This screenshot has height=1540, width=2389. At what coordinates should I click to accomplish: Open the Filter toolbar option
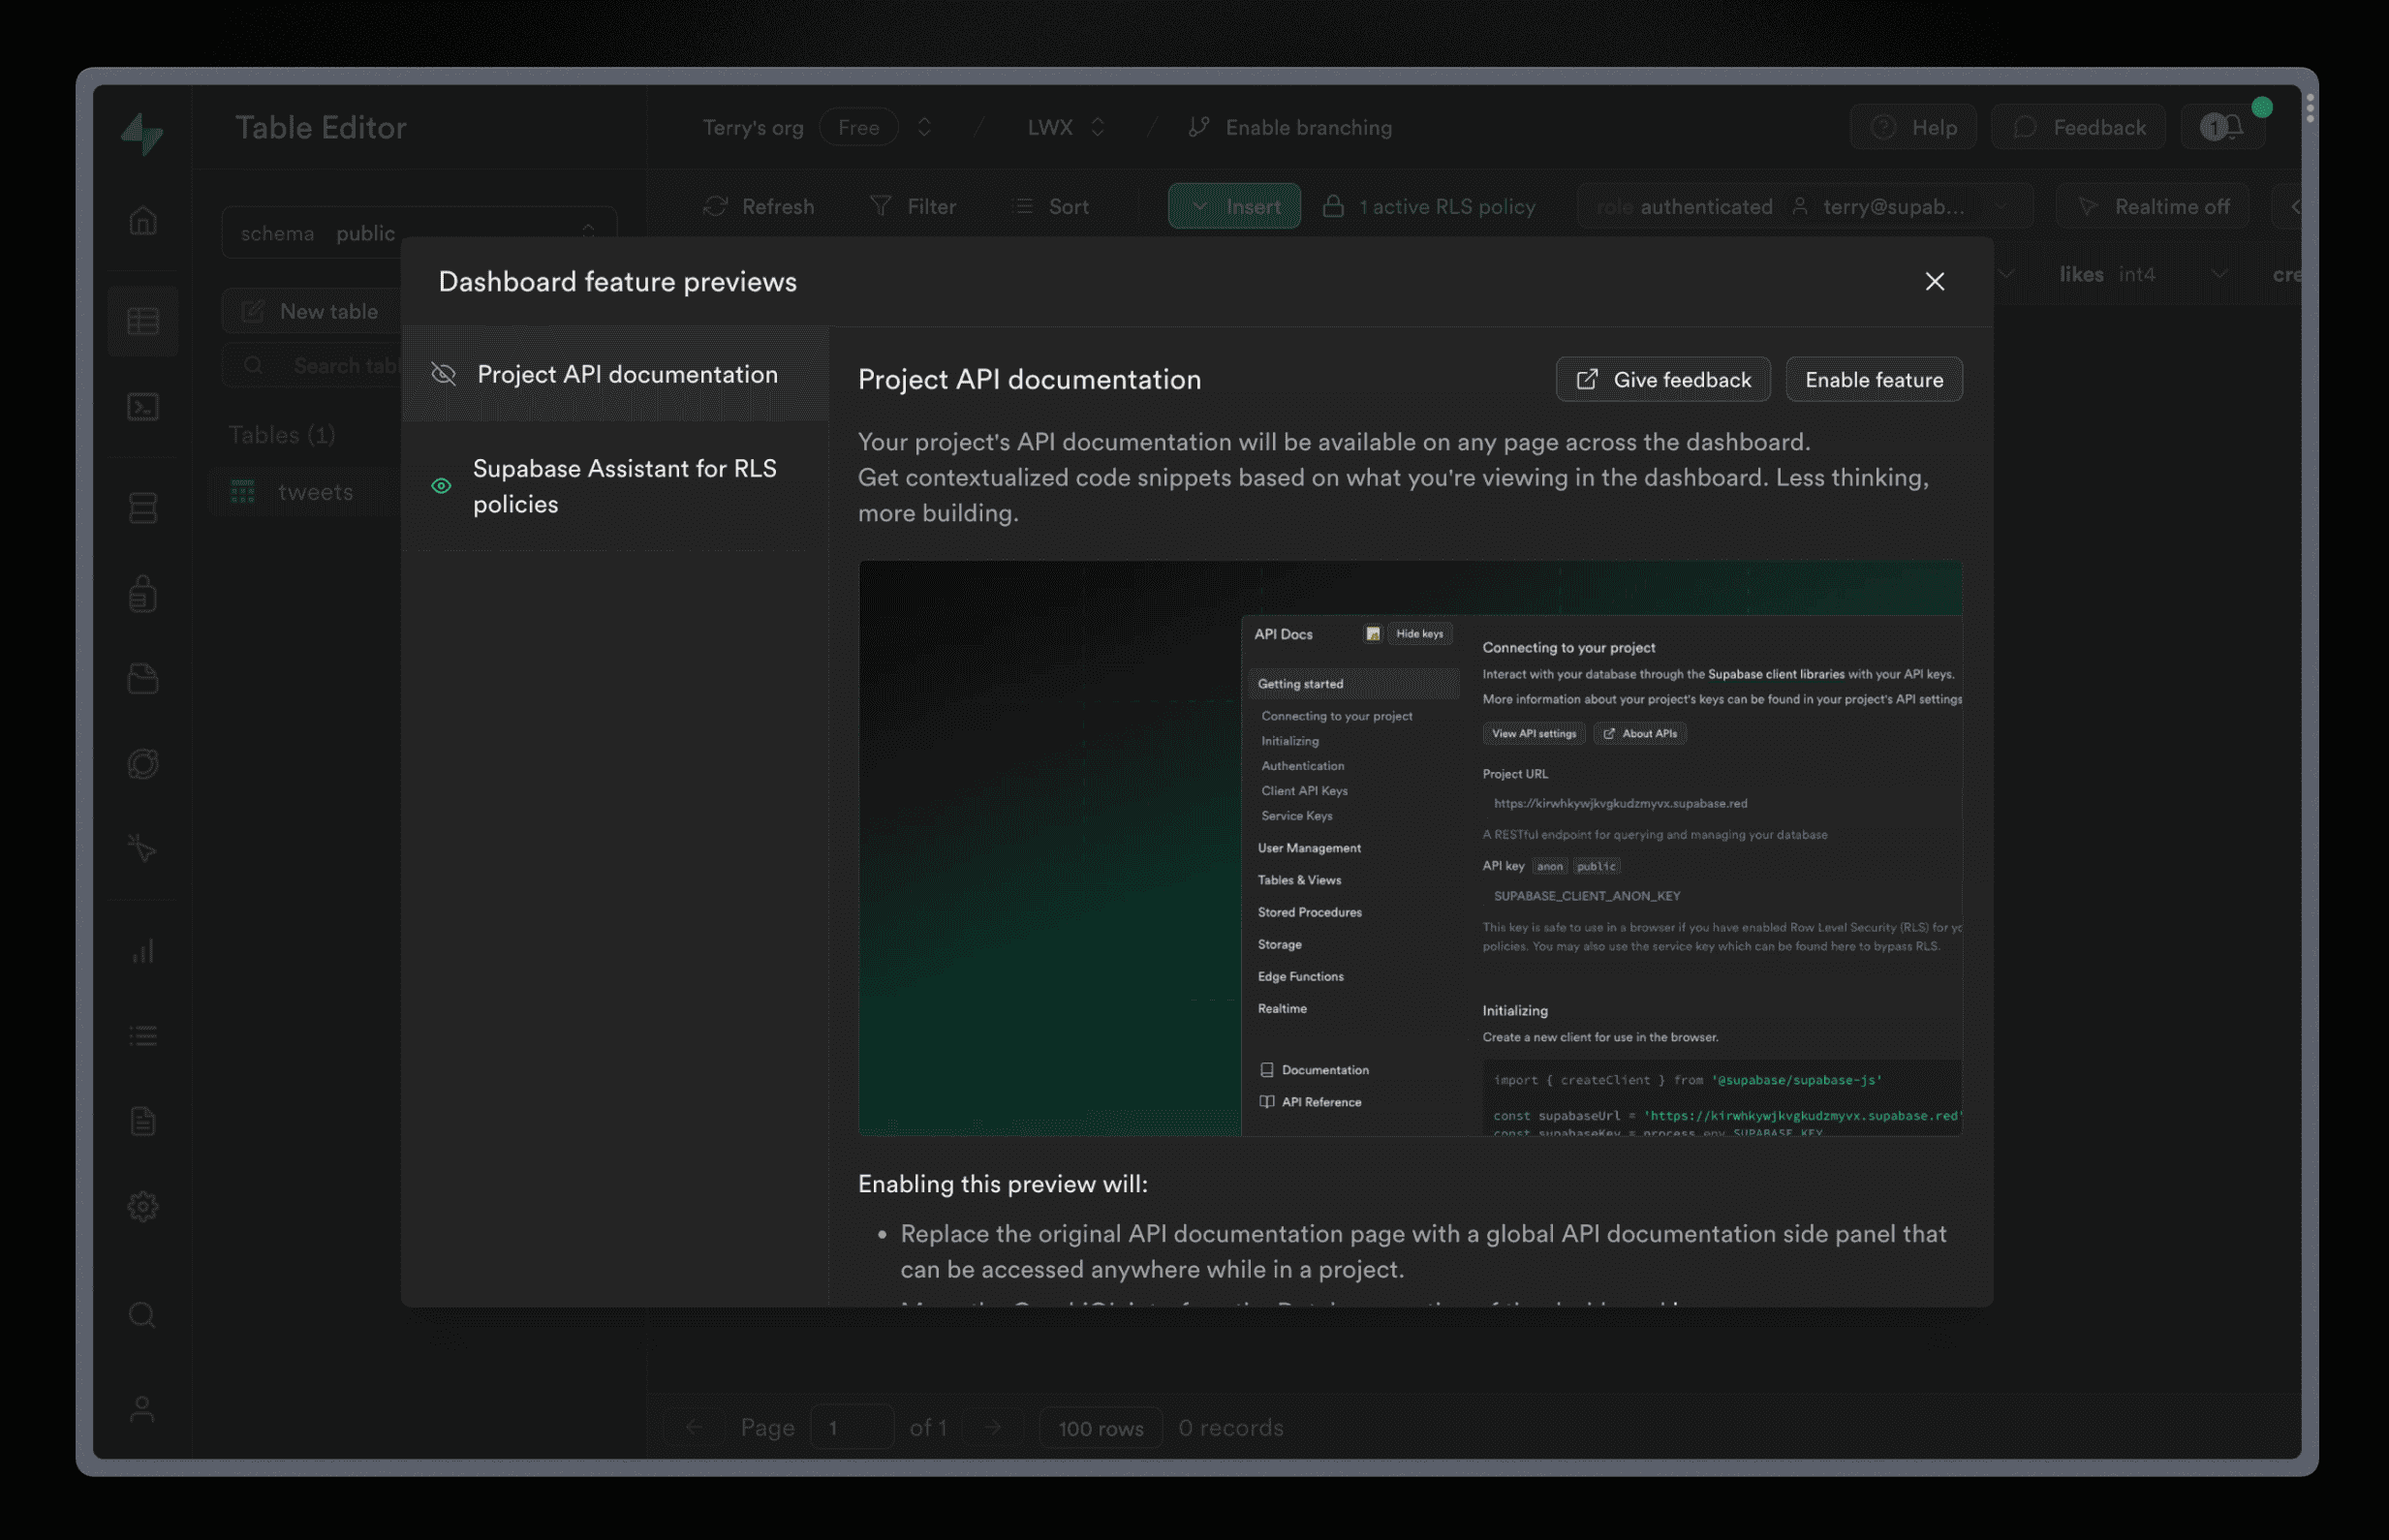tap(912, 206)
